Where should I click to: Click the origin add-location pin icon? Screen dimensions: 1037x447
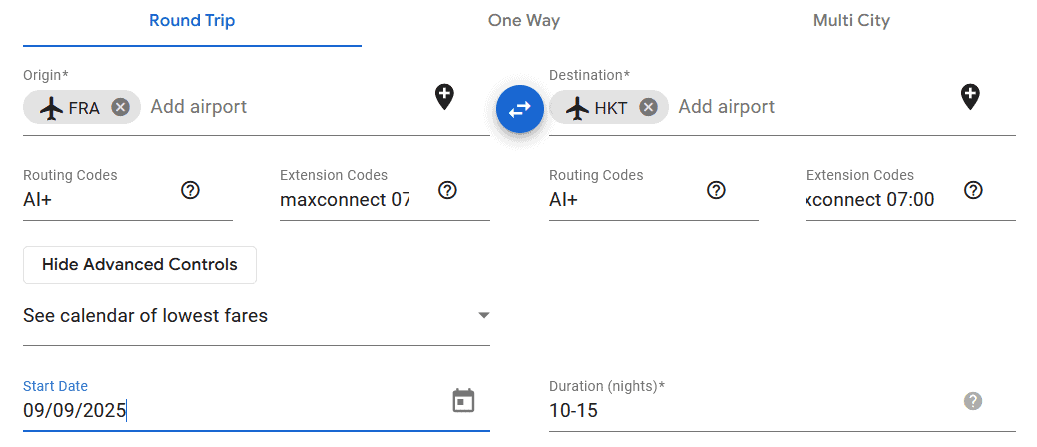pyautogui.click(x=444, y=97)
